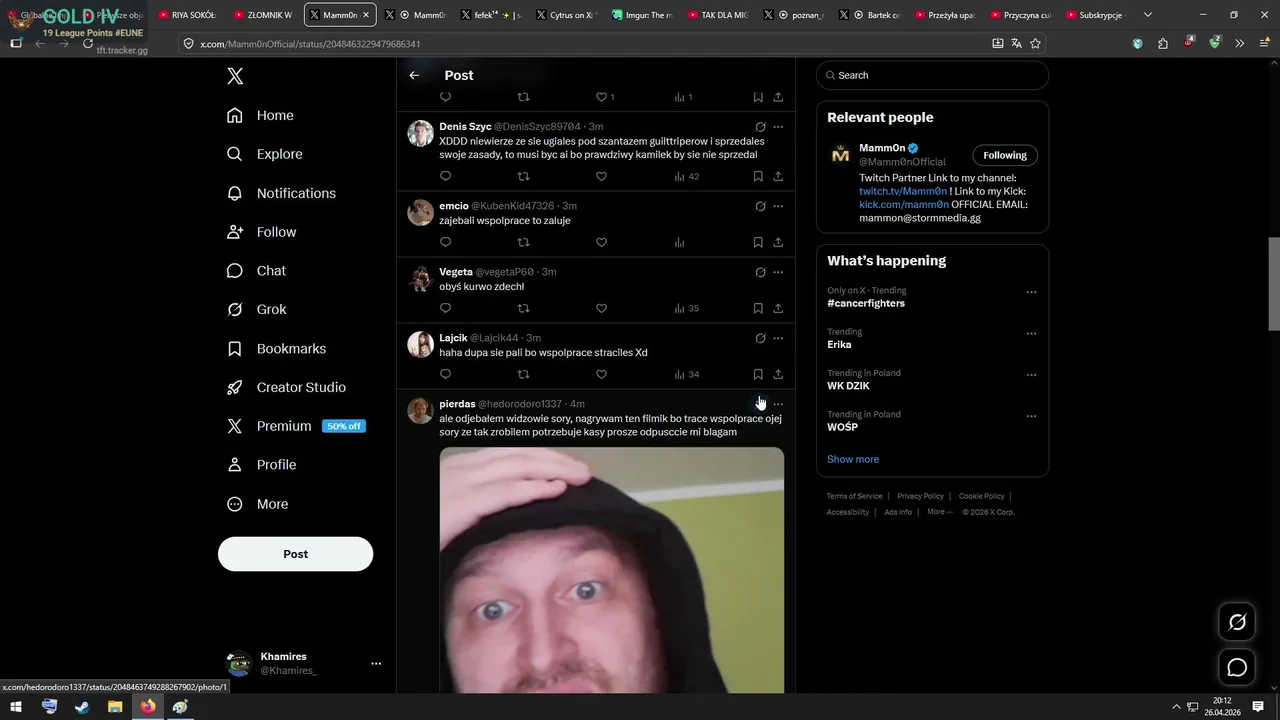
Task: Reply to emcio's comment
Action: pos(446,242)
